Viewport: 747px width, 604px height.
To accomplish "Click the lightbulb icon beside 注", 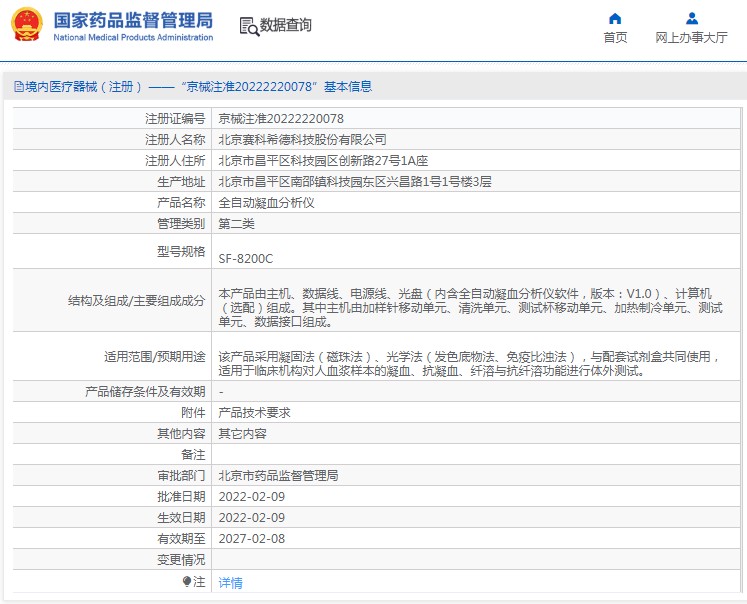I will tap(187, 581).
